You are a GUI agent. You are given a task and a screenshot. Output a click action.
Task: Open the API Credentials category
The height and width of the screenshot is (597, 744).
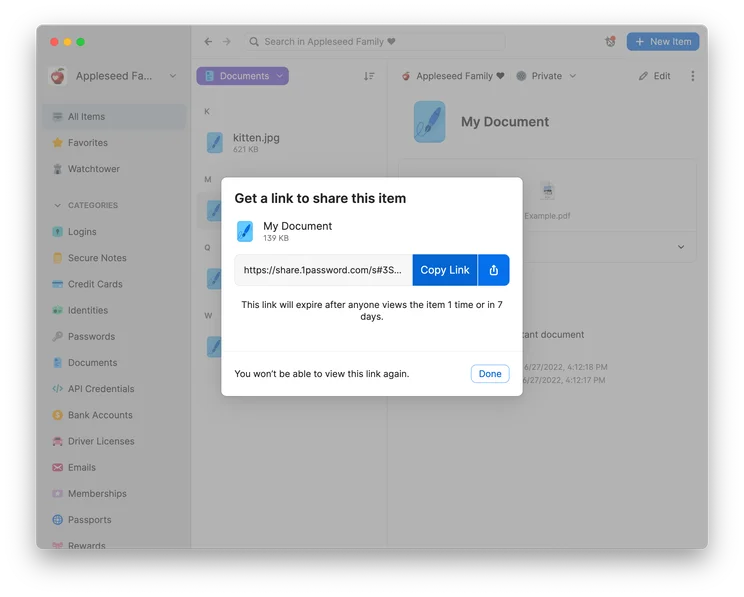[114, 389]
